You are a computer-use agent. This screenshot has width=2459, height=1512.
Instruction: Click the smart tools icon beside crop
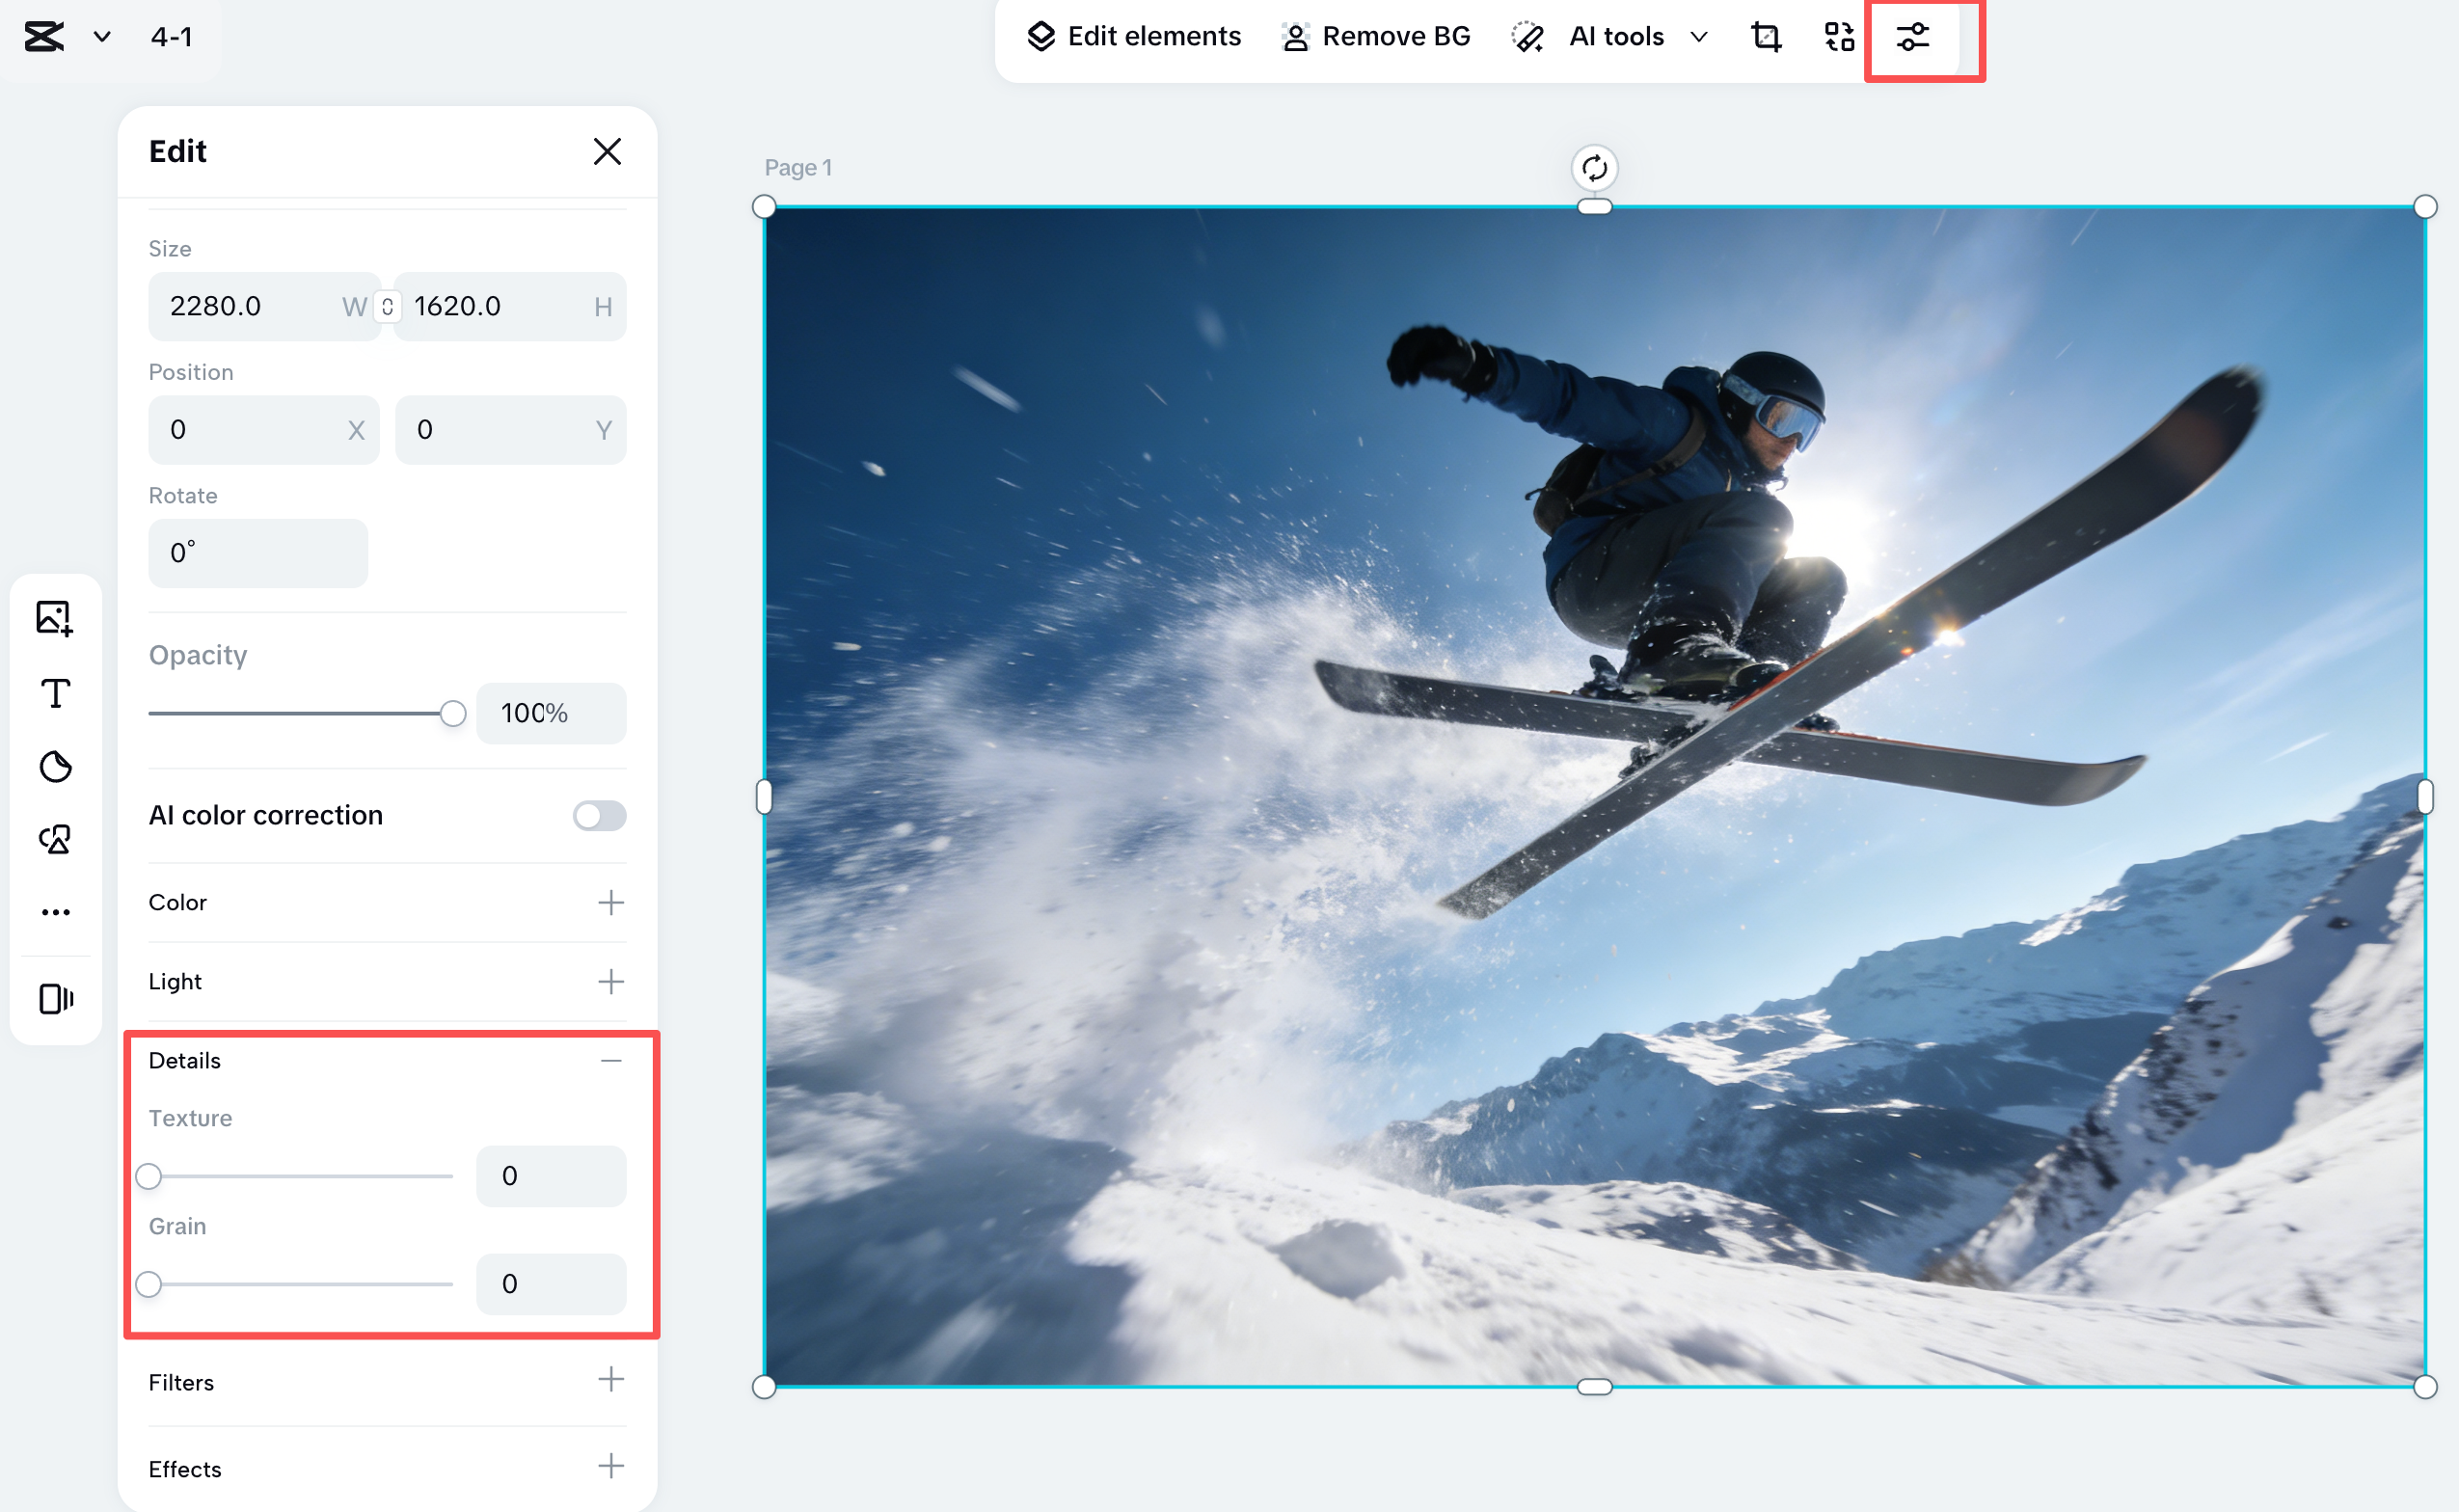(1839, 37)
